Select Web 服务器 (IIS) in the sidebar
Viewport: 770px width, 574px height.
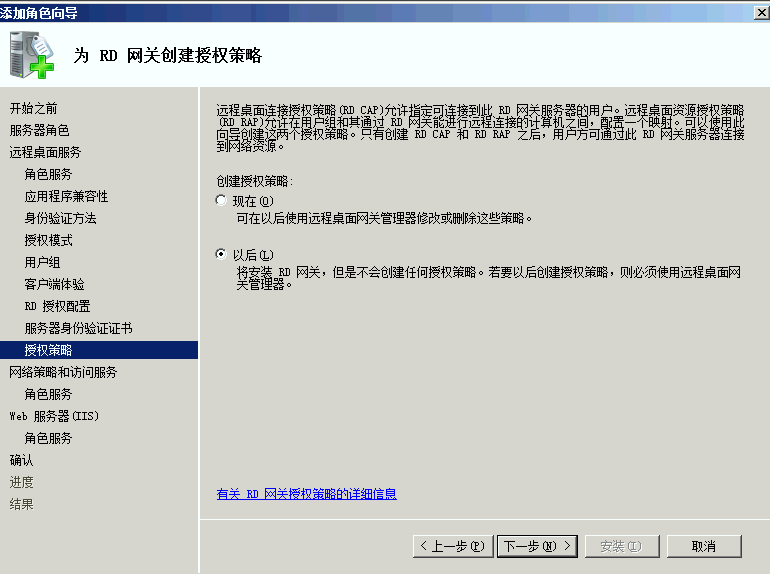click(x=54, y=416)
